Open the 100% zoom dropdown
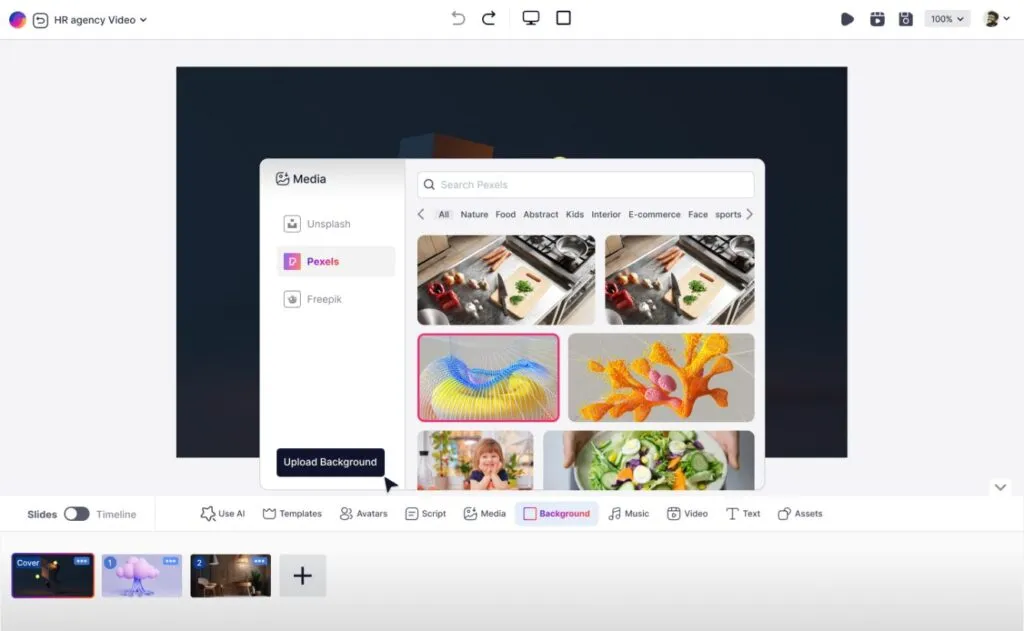The height and width of the screenshot is (631, 1024). [946, 19]
